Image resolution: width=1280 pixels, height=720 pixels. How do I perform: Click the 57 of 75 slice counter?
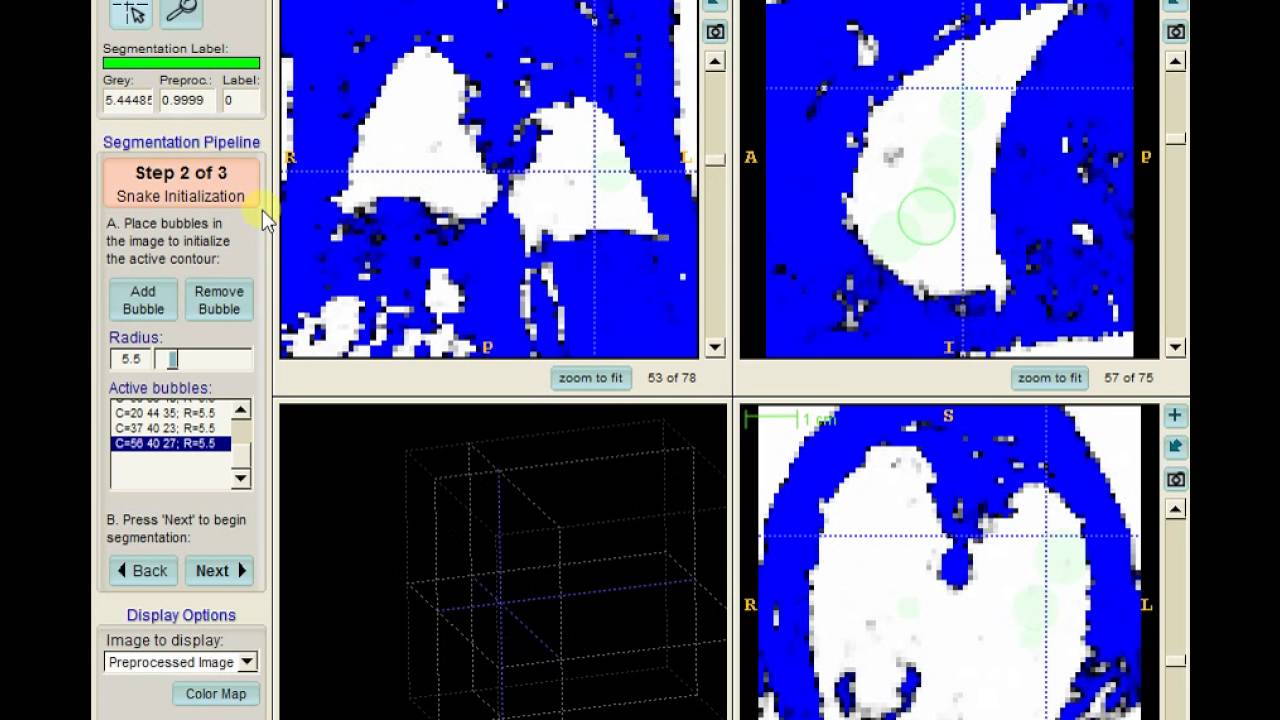(1129, 378)
